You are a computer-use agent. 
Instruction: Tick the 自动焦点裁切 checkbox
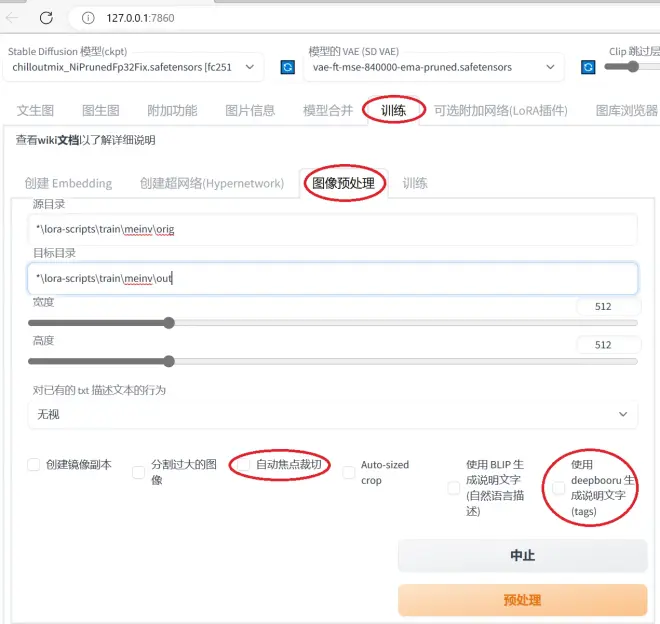(244, 464)
